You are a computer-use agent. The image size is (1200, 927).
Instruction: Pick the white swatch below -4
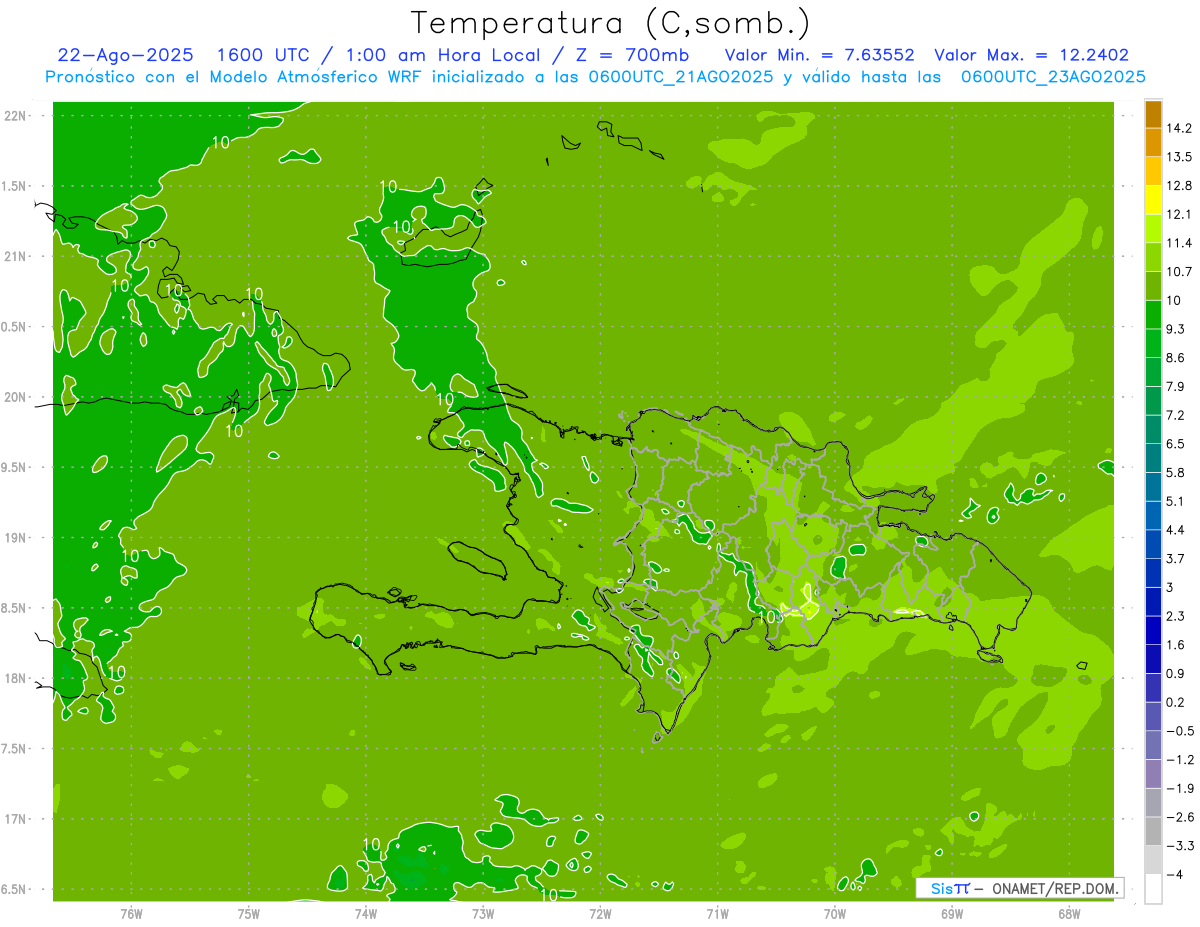coord(1153,889)
